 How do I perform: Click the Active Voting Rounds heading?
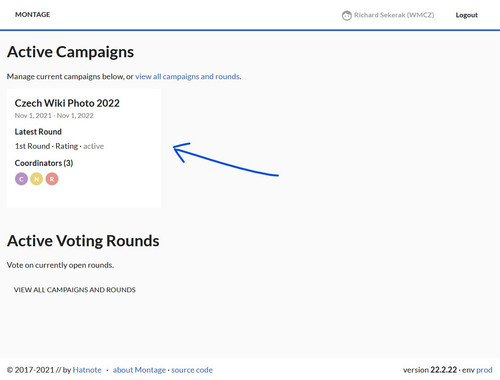pyautogui.click(x=83, y=241)
